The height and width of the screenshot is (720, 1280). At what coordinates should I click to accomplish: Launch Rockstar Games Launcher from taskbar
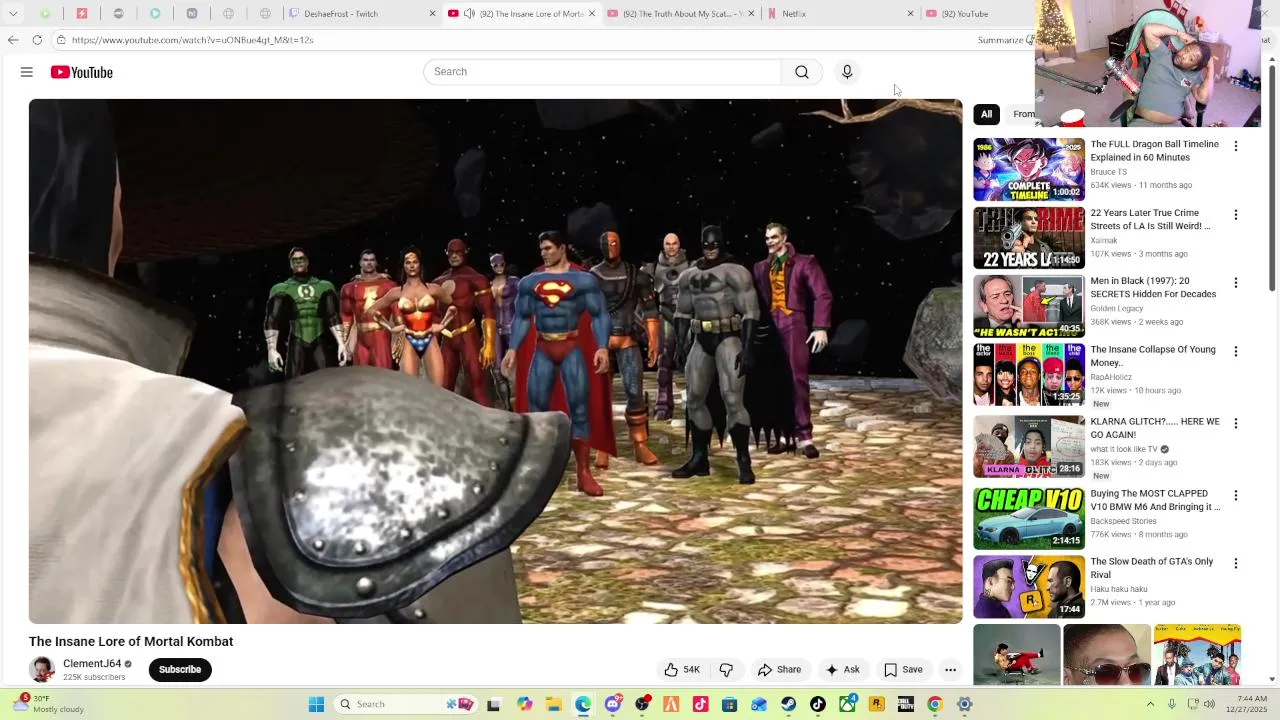[x=877, y=704]
